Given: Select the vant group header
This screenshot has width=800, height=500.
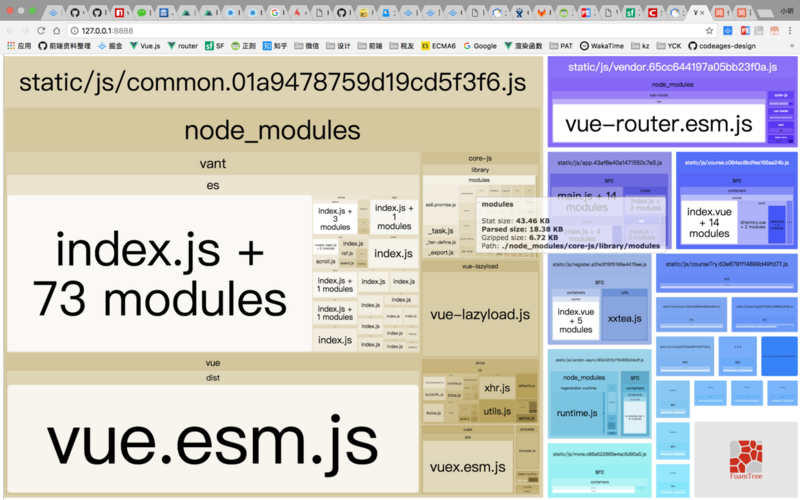Looking at the screenshot, I should click(x=213, y=163).
